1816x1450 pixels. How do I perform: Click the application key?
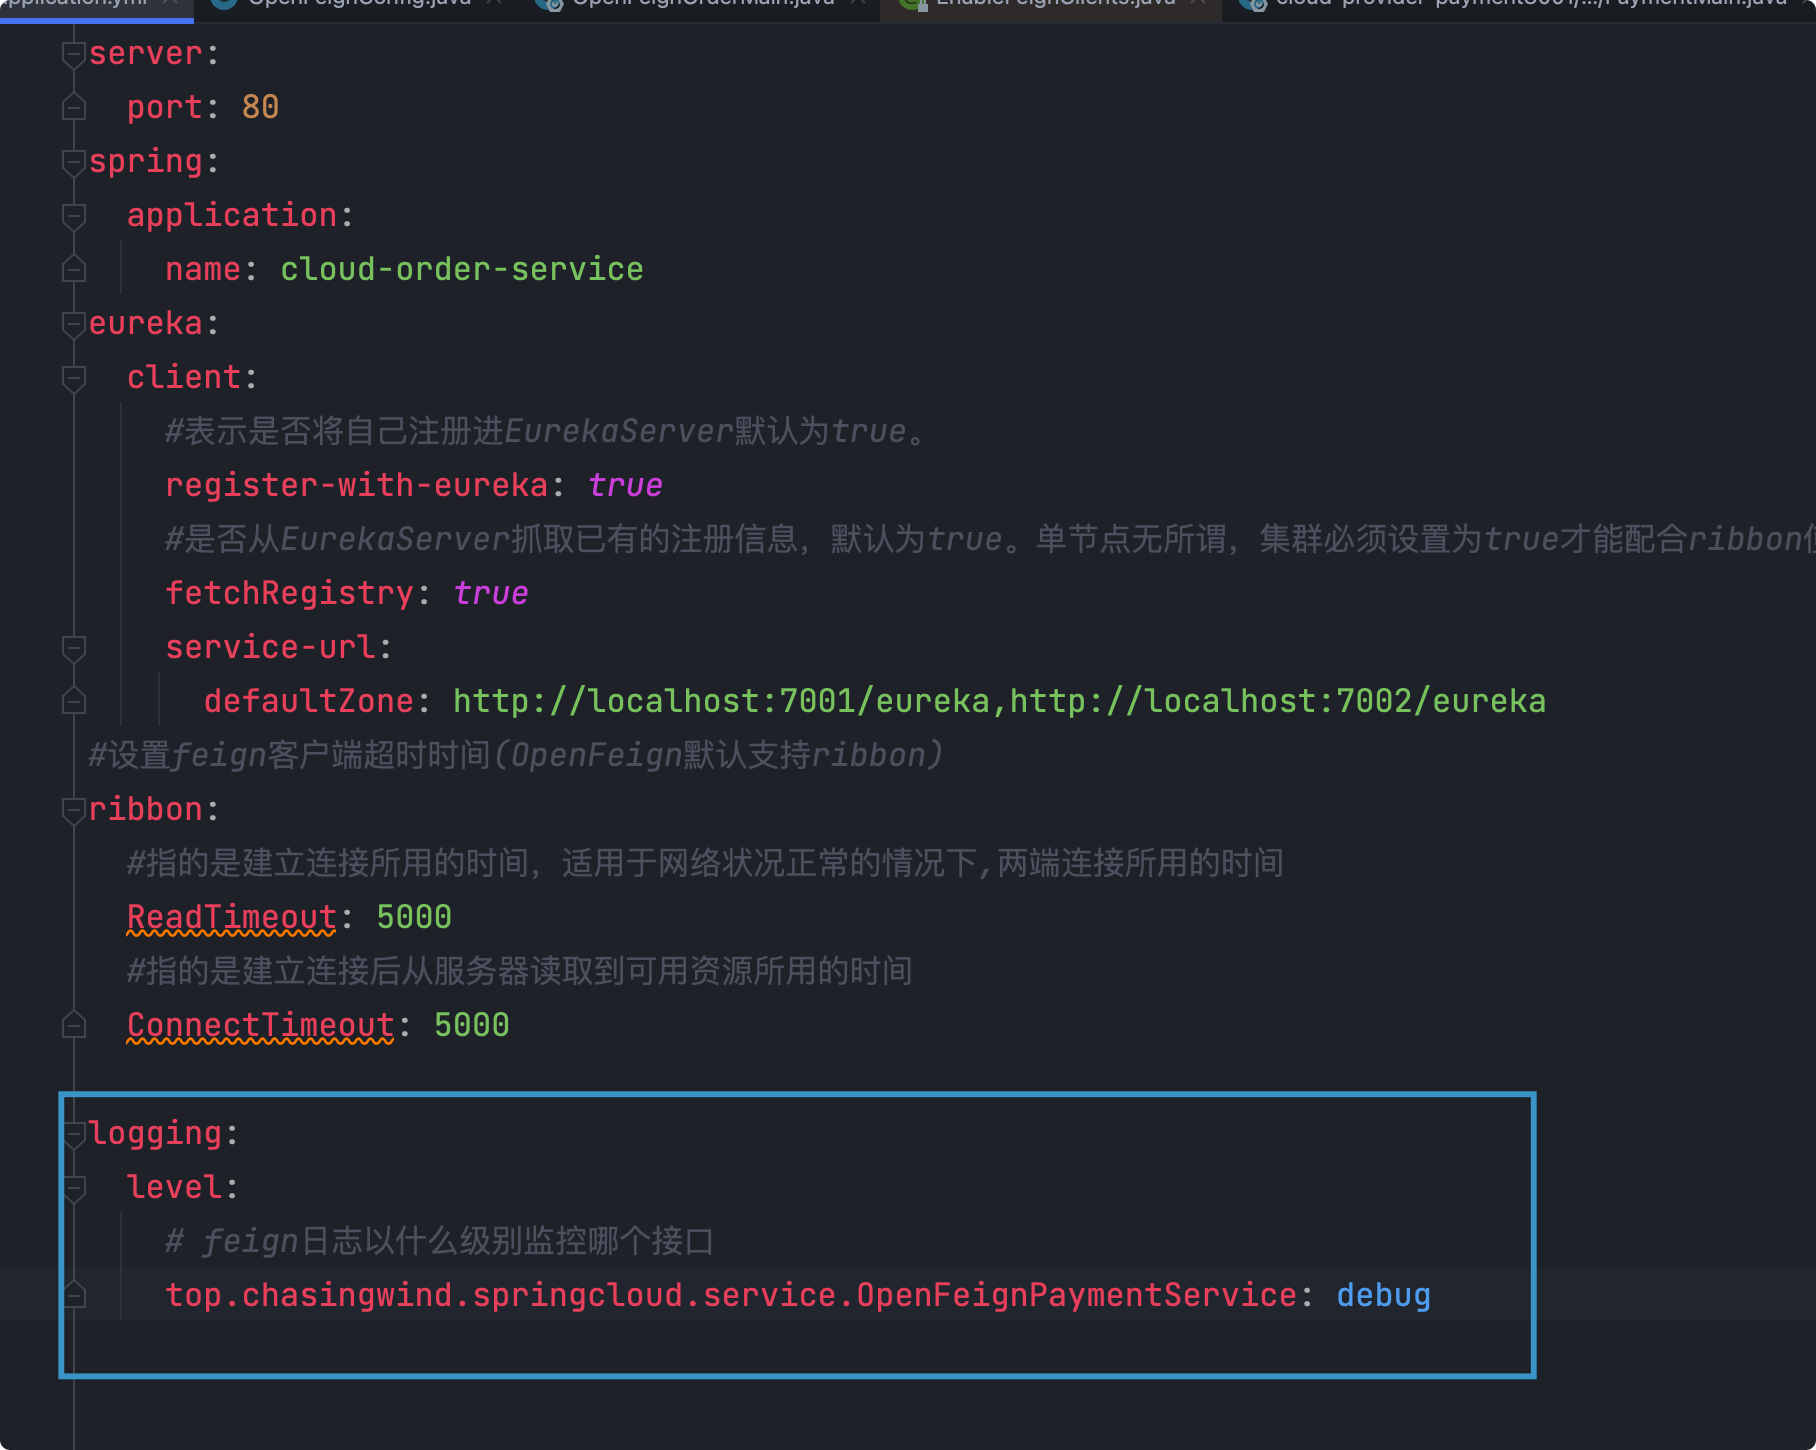point(232,216)
